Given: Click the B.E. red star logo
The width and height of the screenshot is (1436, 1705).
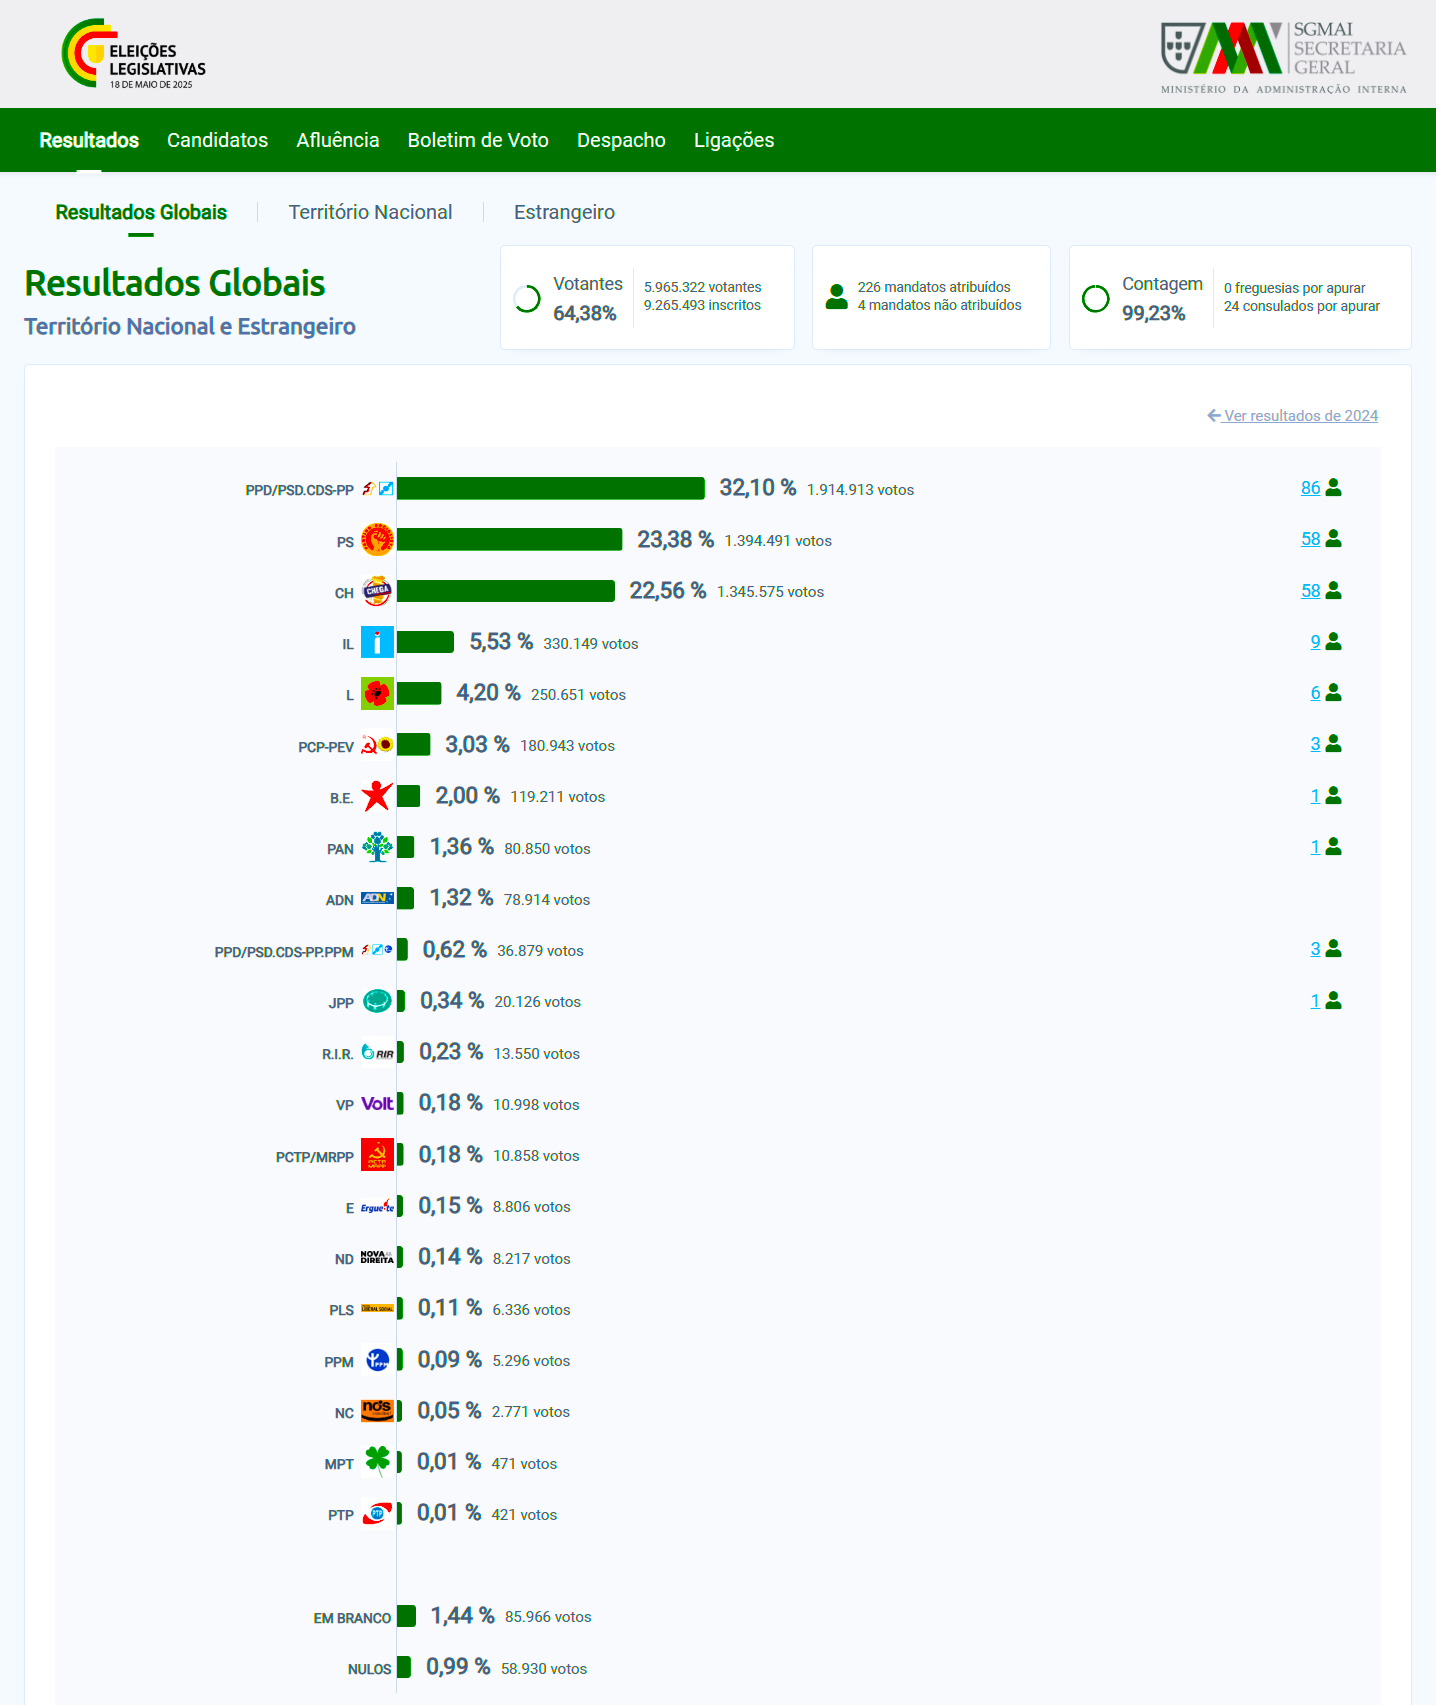Looking at the screenshot, I should pyautogui.click(x=377, y=796).
